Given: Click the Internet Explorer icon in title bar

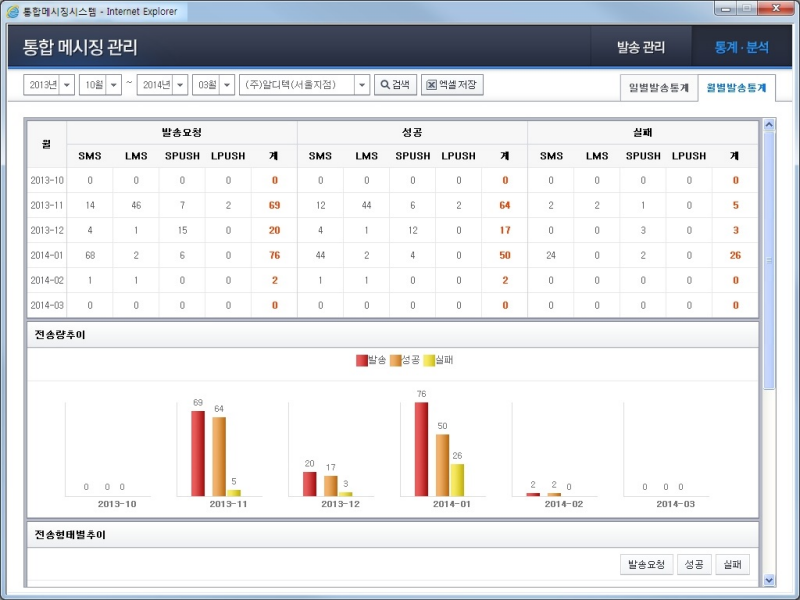Looking at the screenshot, I should coord(12,11).
